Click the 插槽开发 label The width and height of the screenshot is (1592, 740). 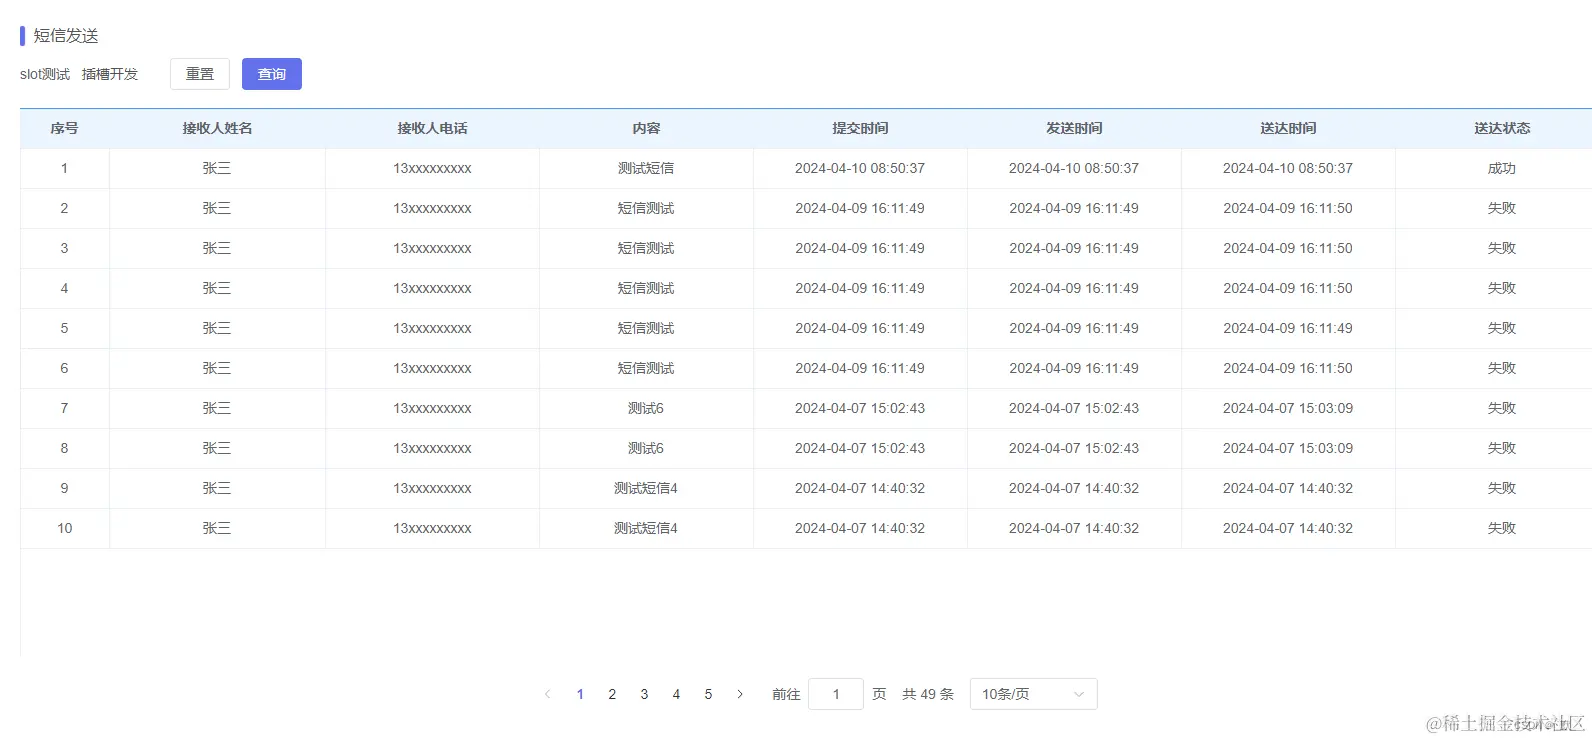(110, 74)
